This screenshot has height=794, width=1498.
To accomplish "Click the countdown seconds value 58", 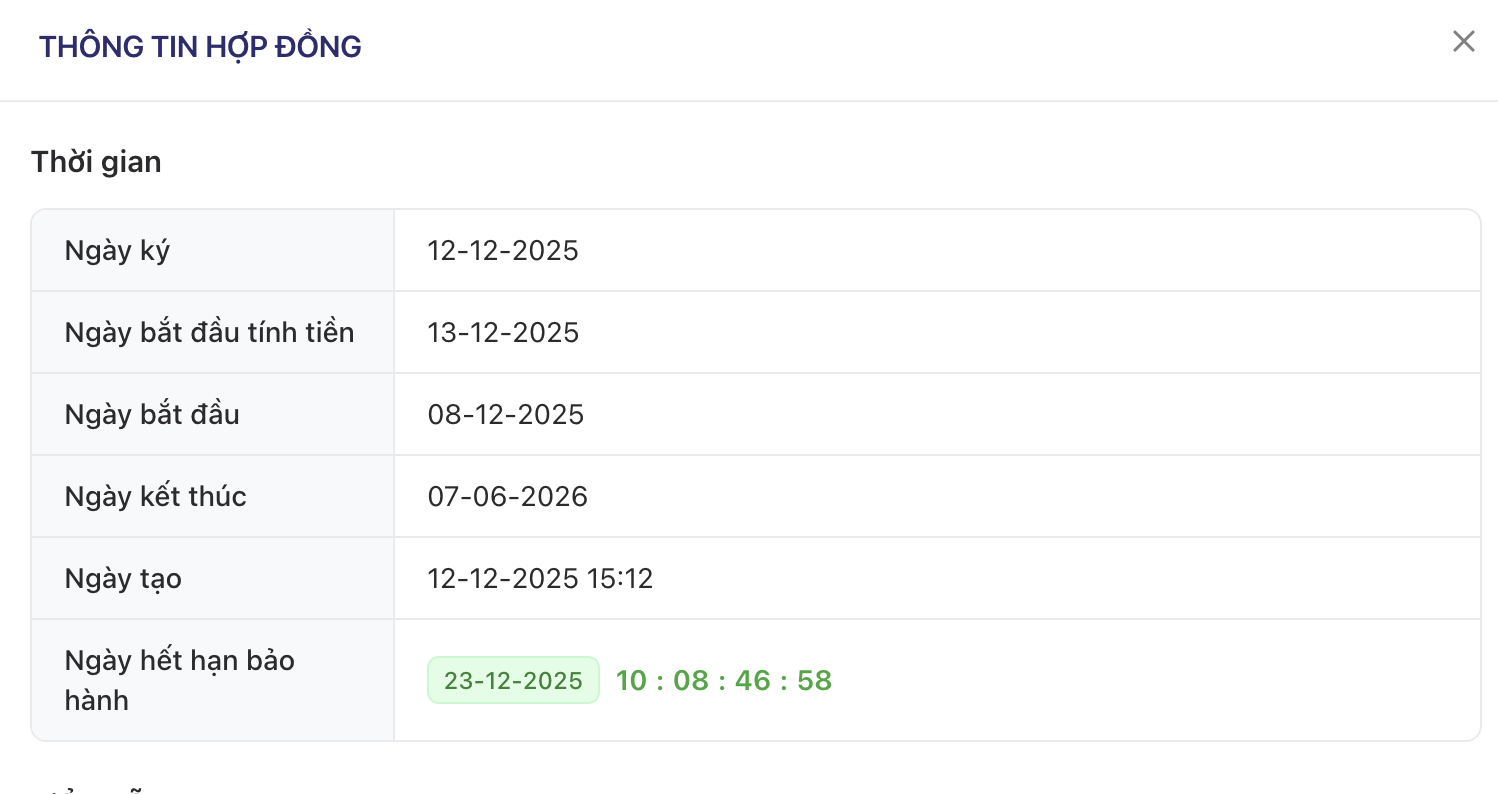I will pyautogui.click(x=814, y=681).
